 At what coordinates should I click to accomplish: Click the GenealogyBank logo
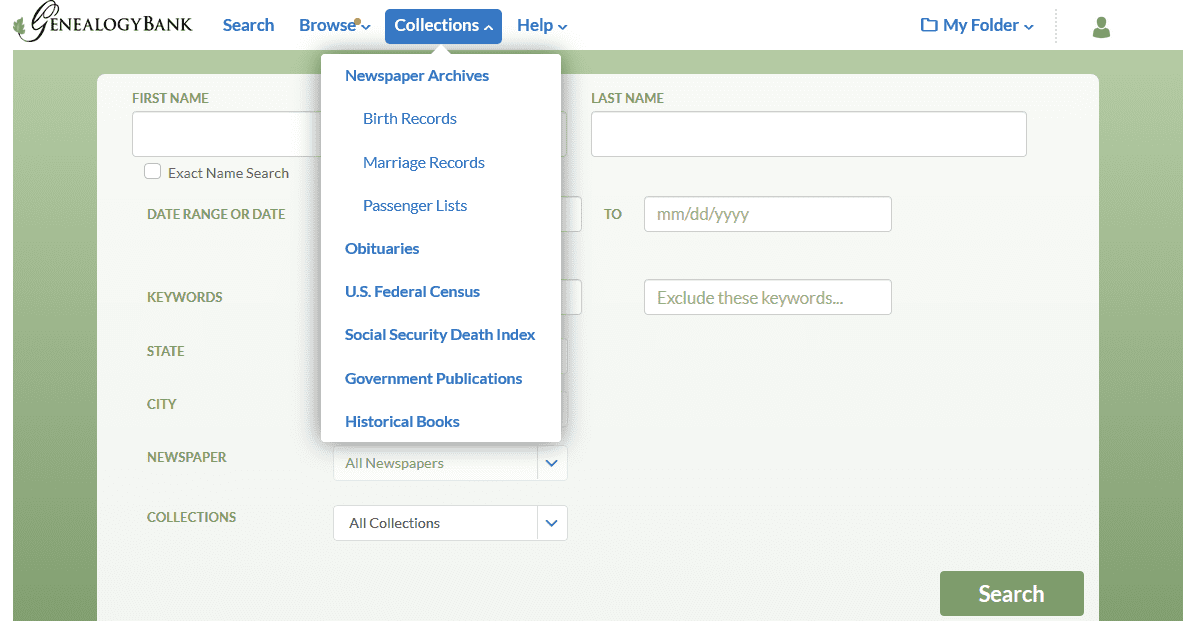click(x=103, y=23)
